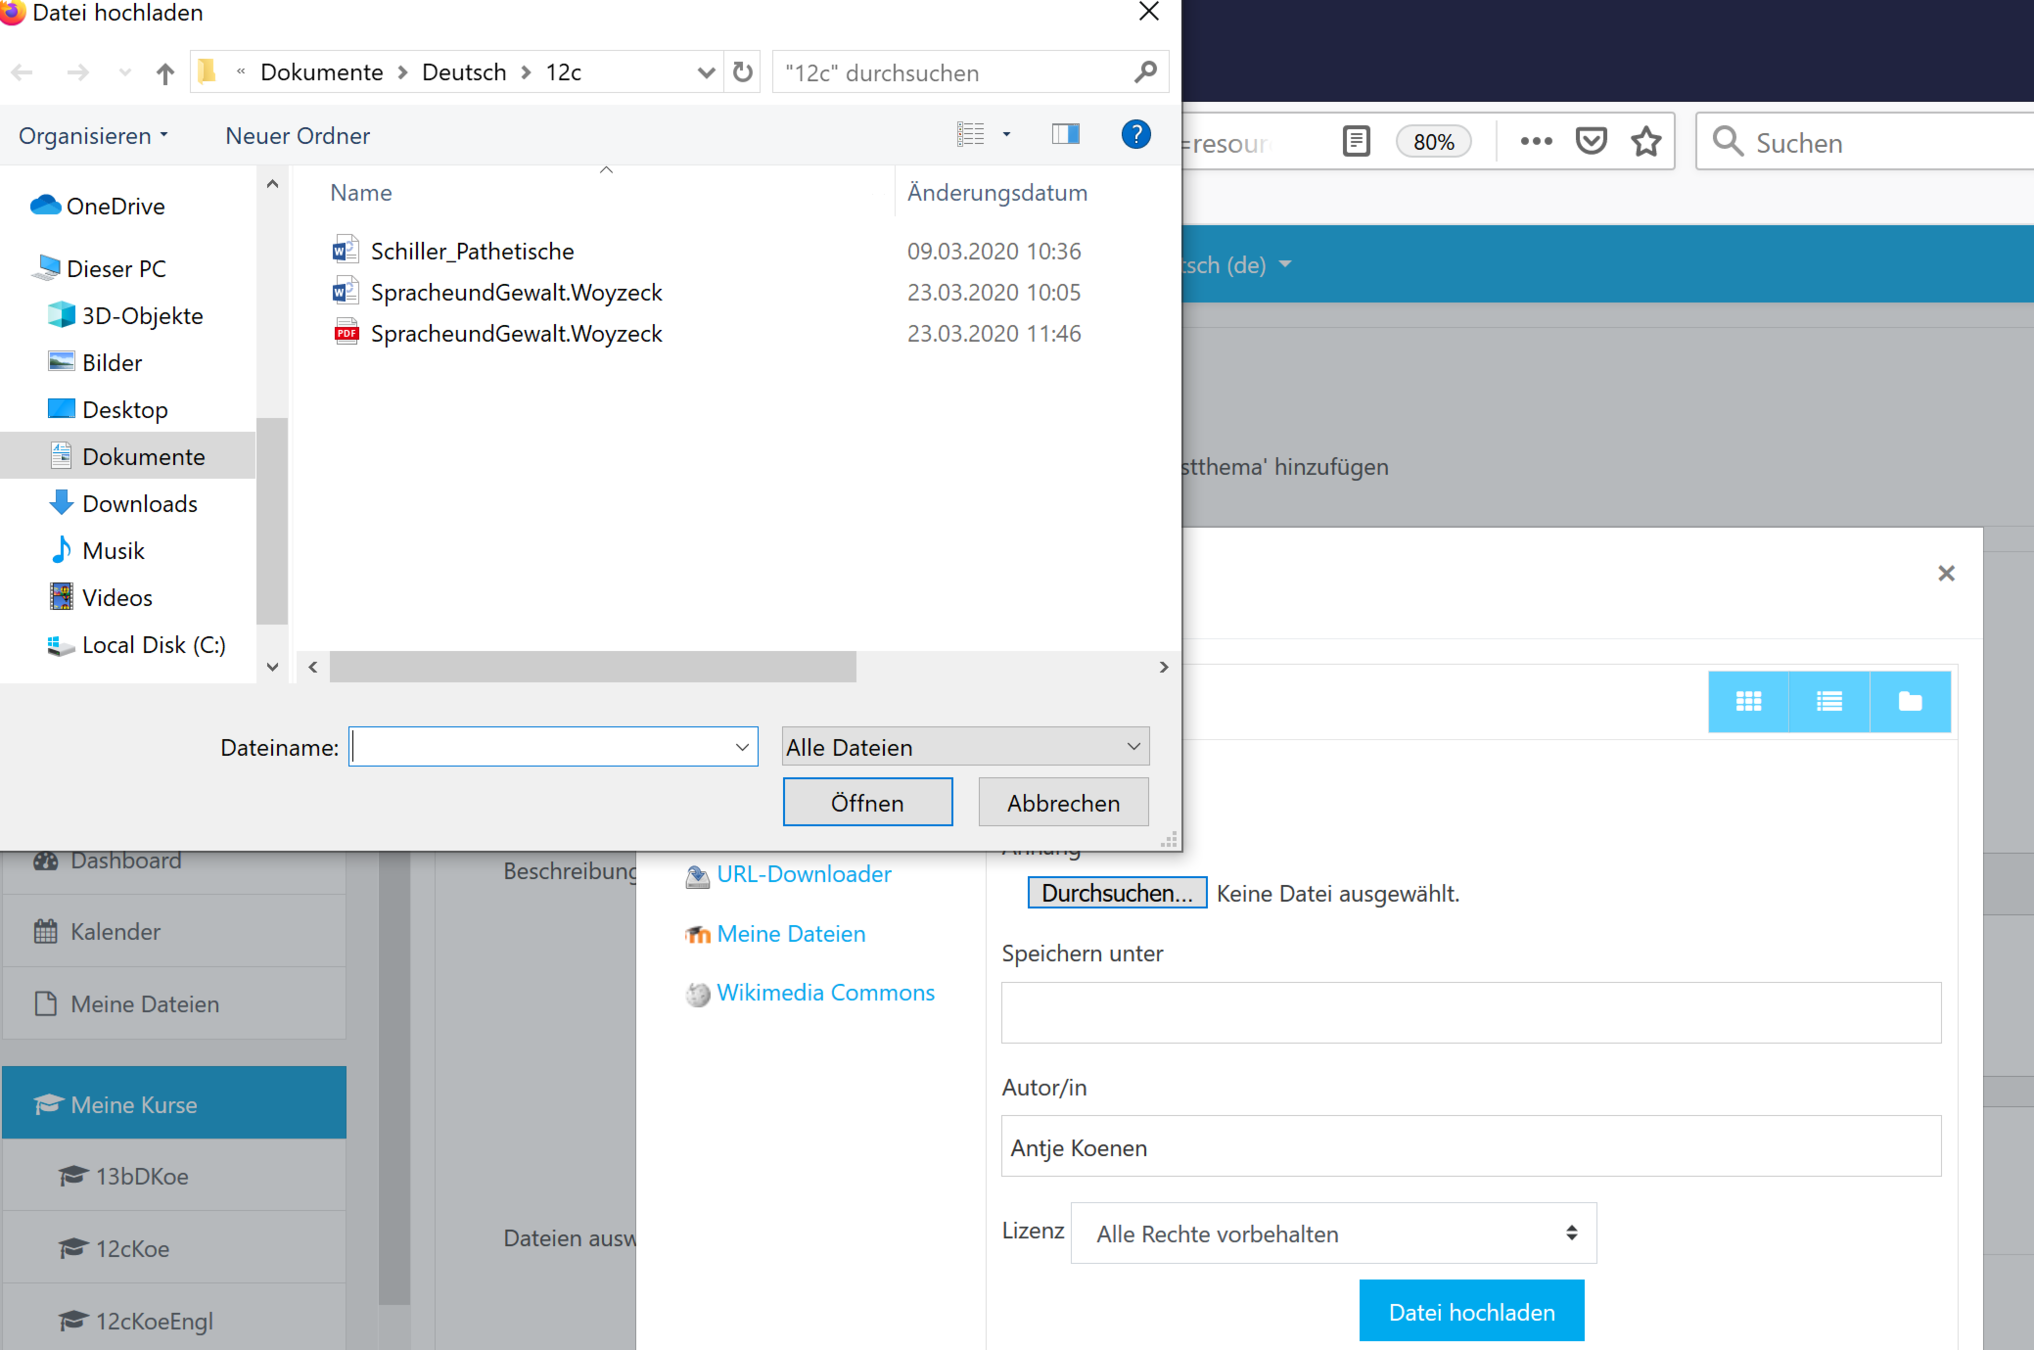Save page to Pocket icon
Screen dimensions: 2034x1350
(1591, 141)
